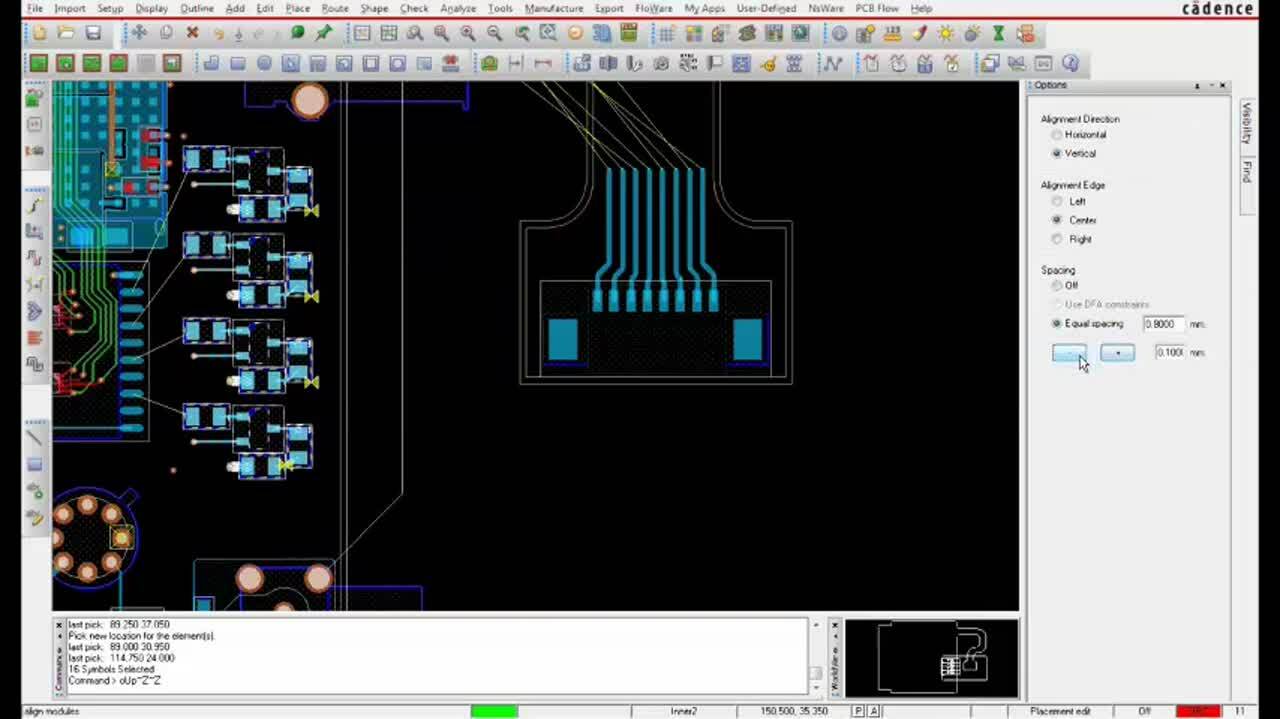Choose Right as the Alignment Edge

point(1057,239)
